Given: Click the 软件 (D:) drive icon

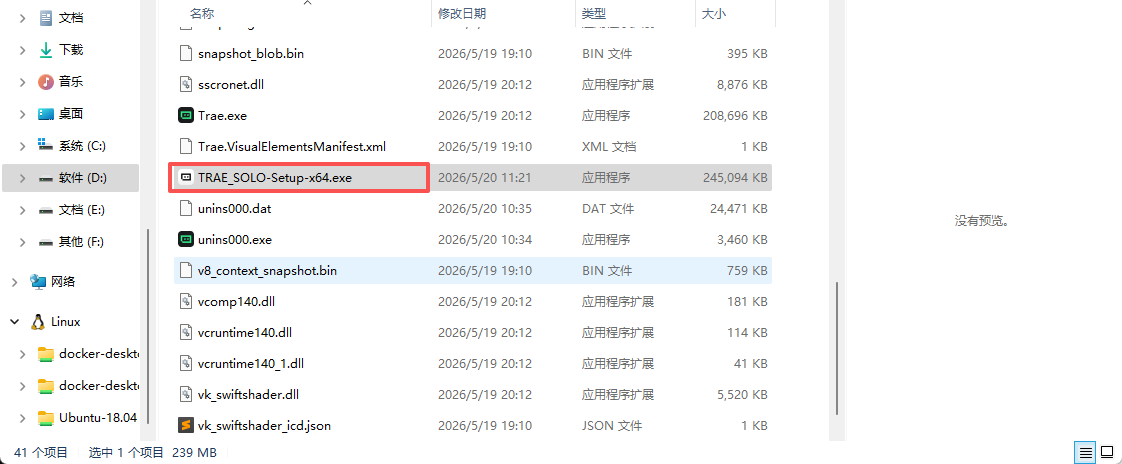Looking at the screenshot, I should (46, 178).
